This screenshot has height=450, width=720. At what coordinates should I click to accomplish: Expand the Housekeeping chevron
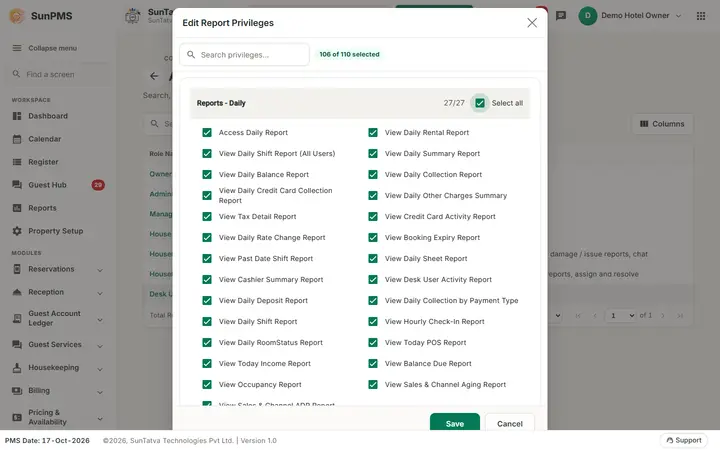tap(100, 369)
